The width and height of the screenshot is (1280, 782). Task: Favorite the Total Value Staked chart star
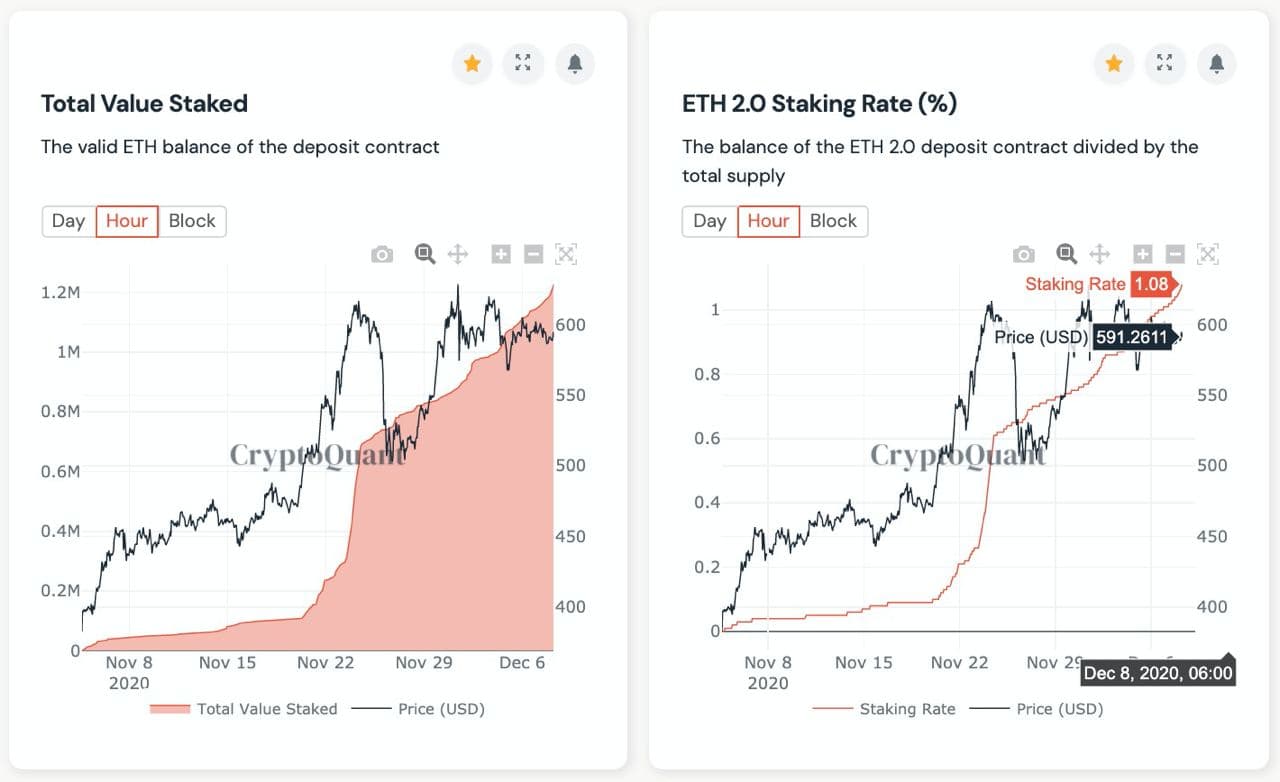(x=472, y=64)
